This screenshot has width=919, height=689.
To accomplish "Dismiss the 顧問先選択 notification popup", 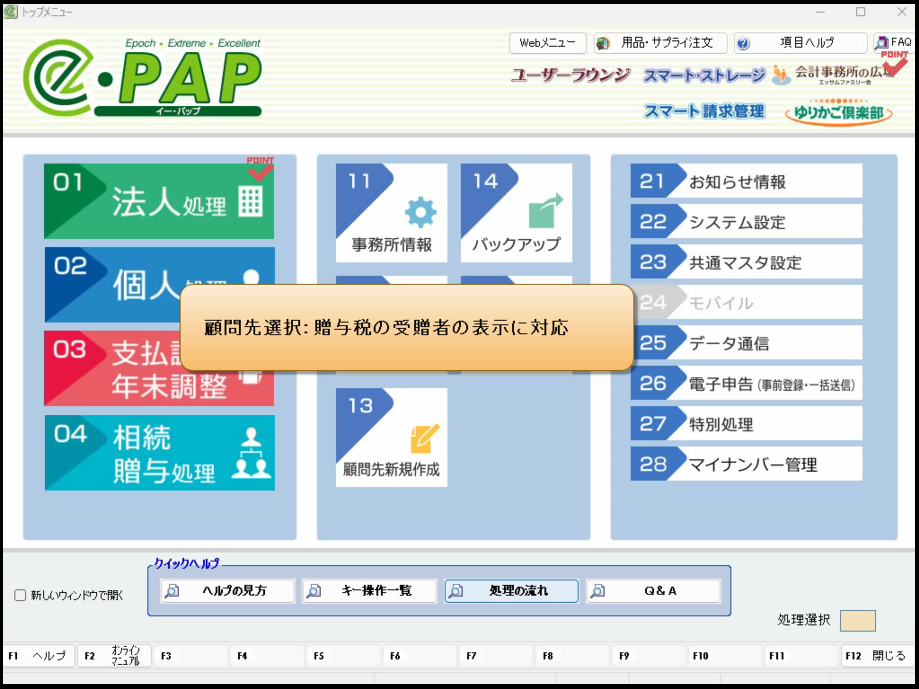I will click(407, 328).
